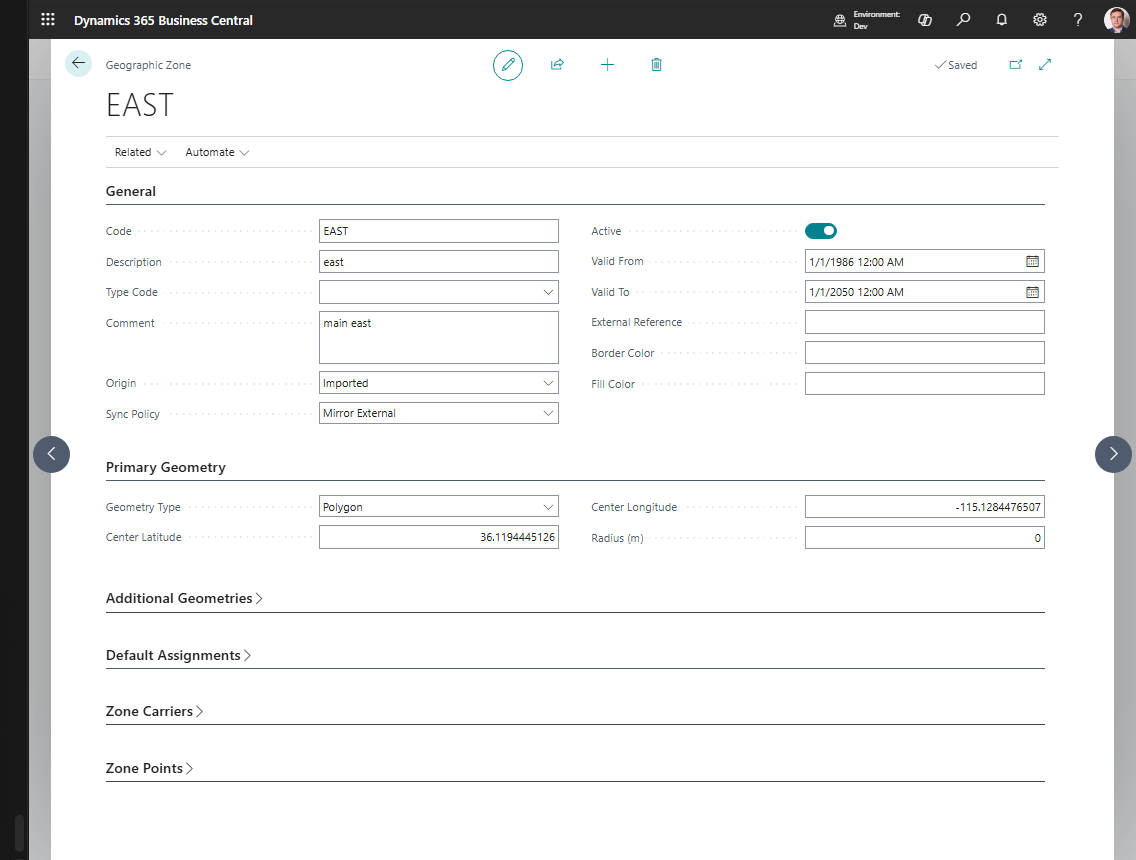The height and width of the screenshot is (860, 1136).
Task: Toggle the Active switch
Action: [x=821, y=230]
